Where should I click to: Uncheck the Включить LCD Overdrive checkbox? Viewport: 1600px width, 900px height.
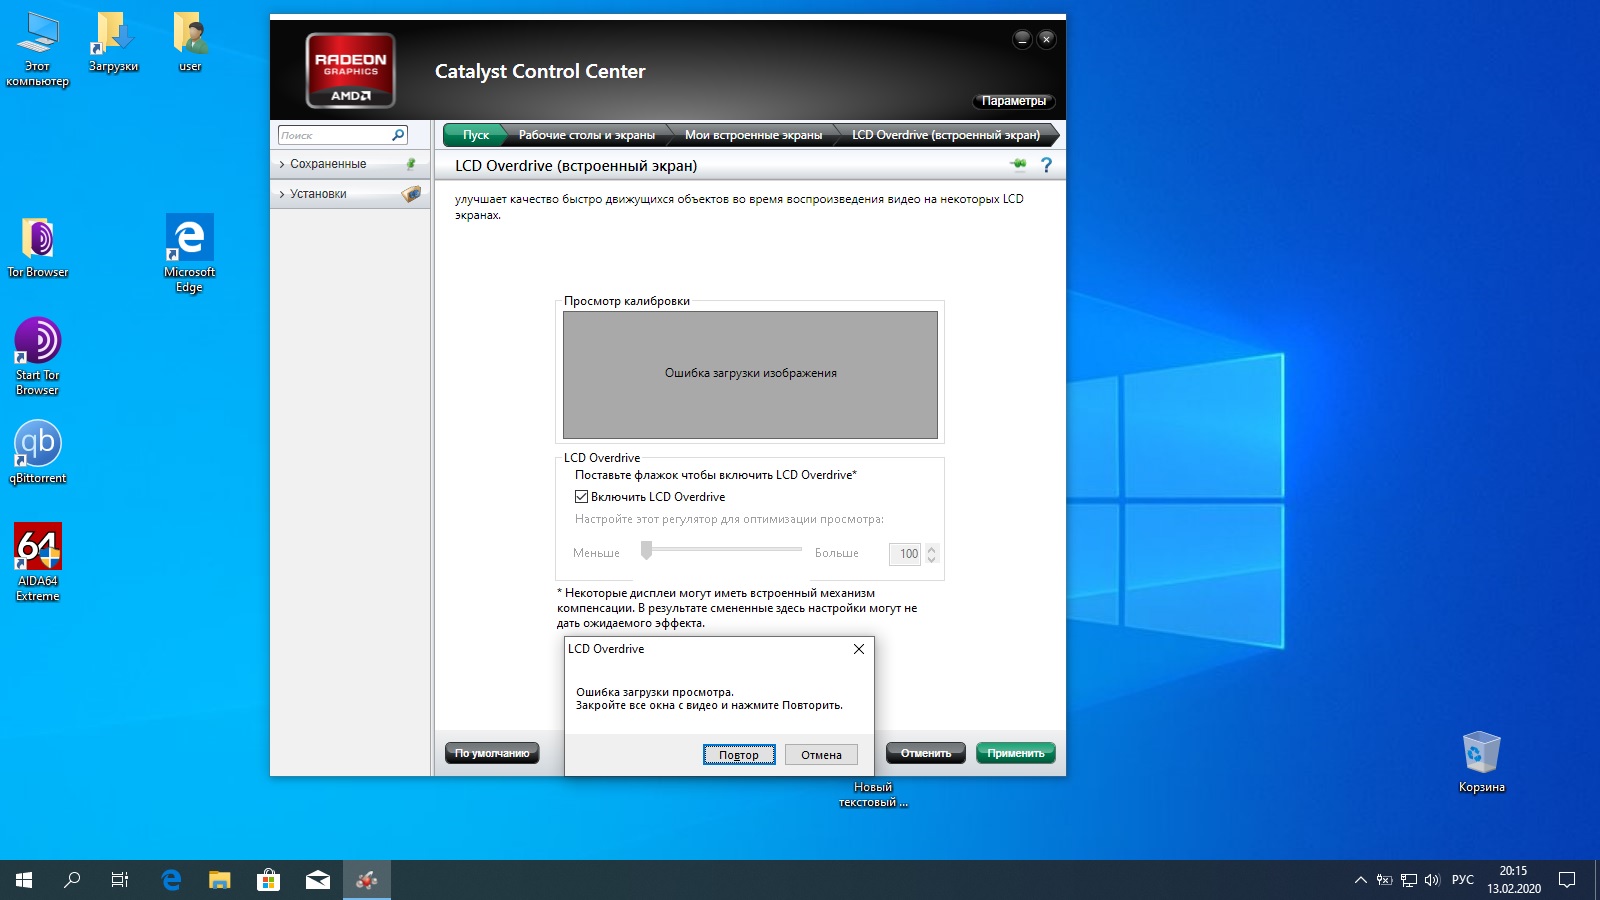click(x=581, y=496)
